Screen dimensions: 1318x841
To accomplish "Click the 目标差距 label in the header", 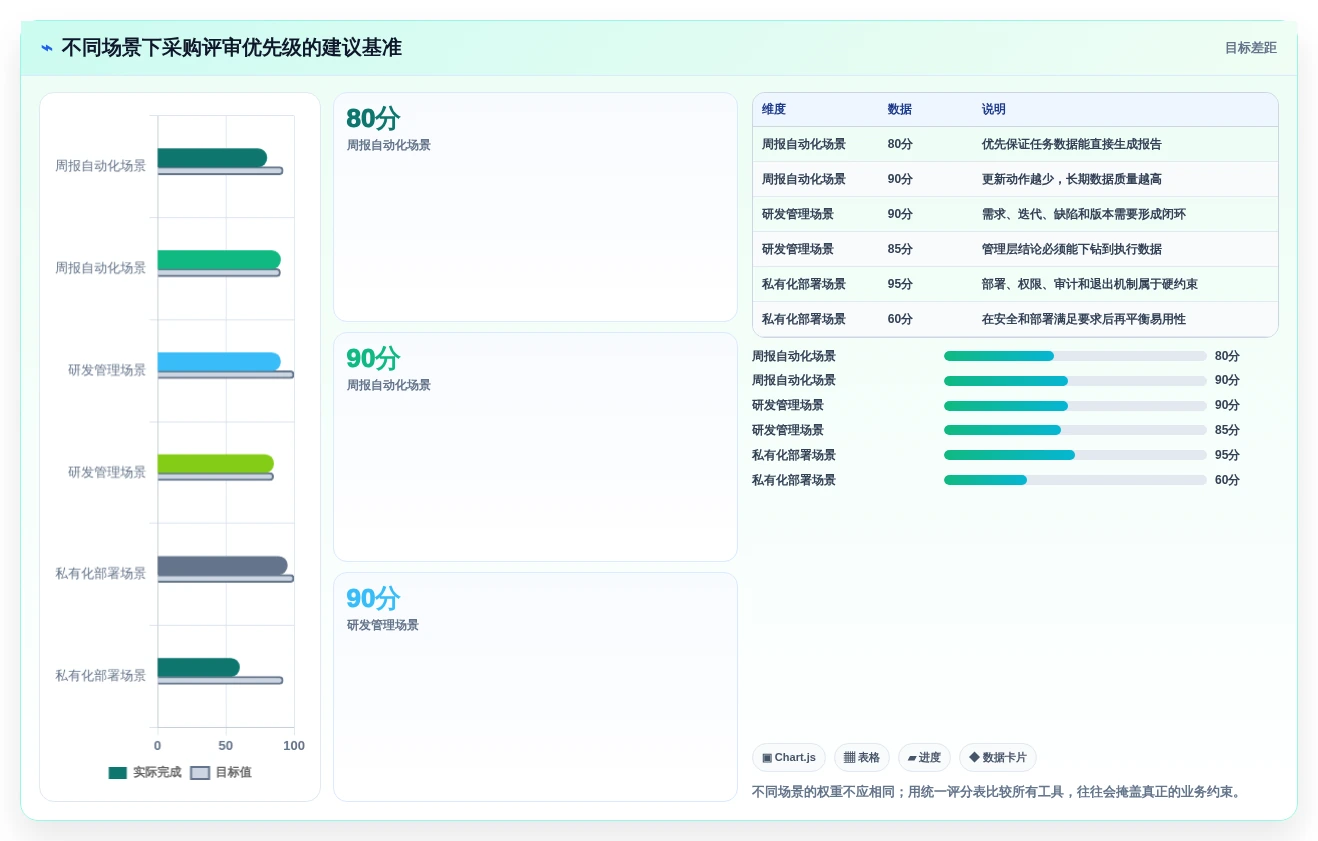I will [x=1251, y=48].
